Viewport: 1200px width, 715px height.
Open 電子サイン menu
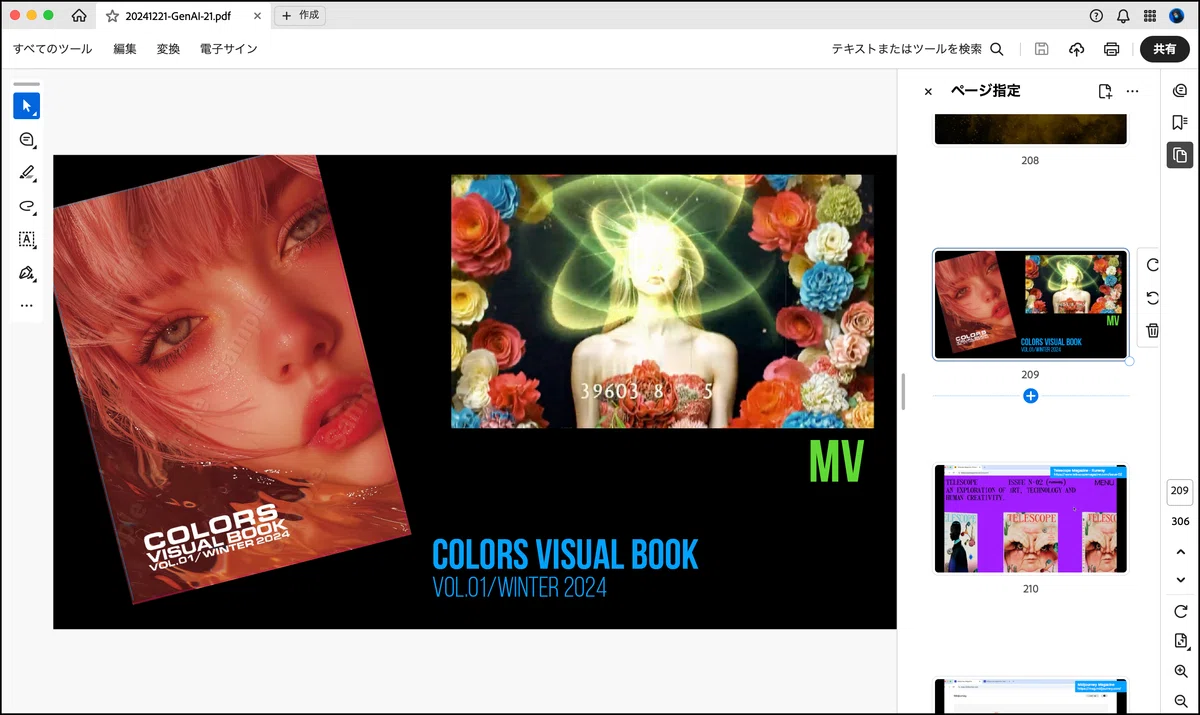coord(228,49)
